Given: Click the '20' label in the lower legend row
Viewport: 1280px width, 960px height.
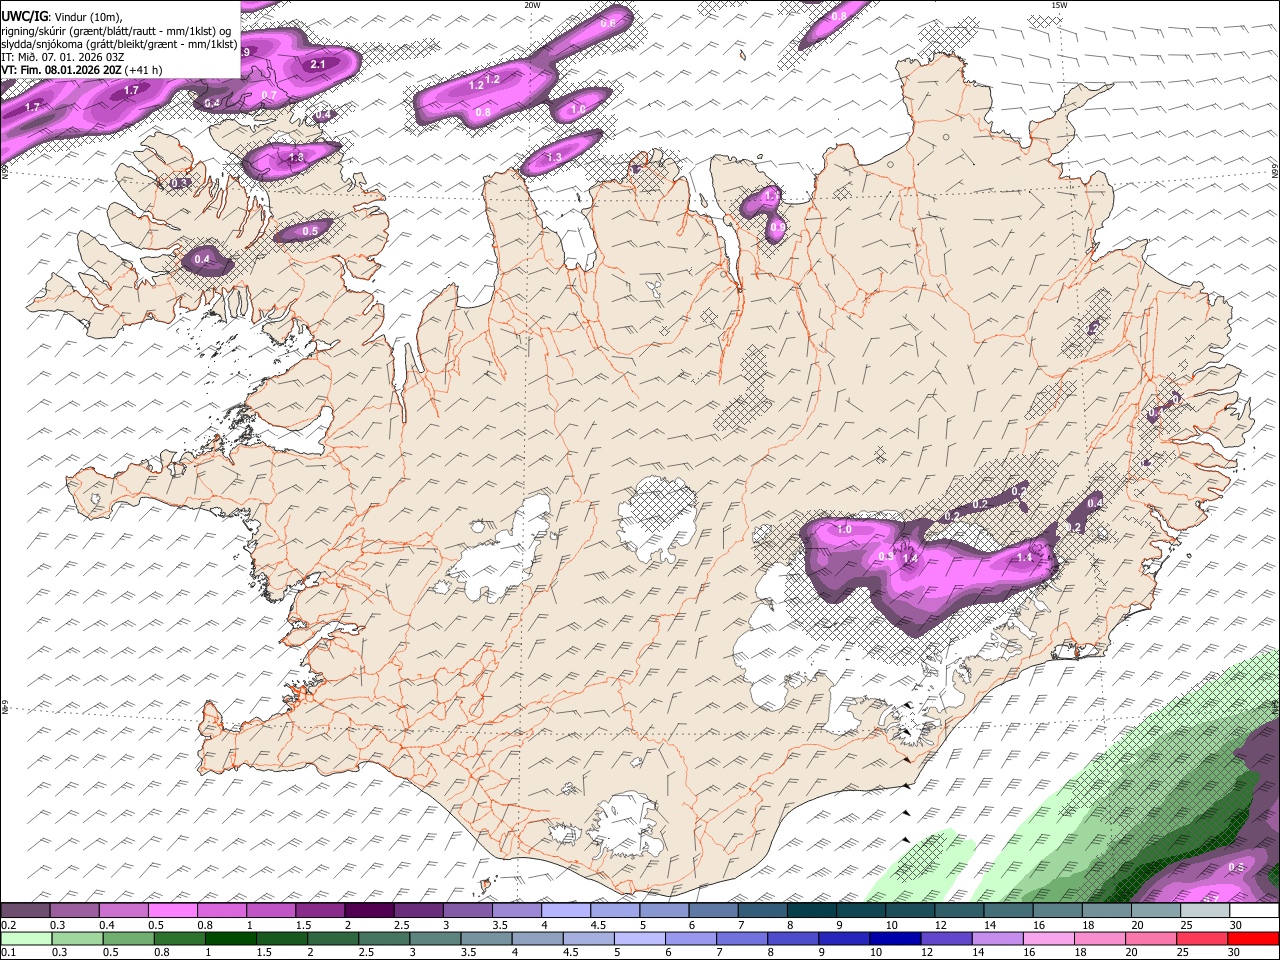Looking at the screenshot, I should (x=1130, y=952).
